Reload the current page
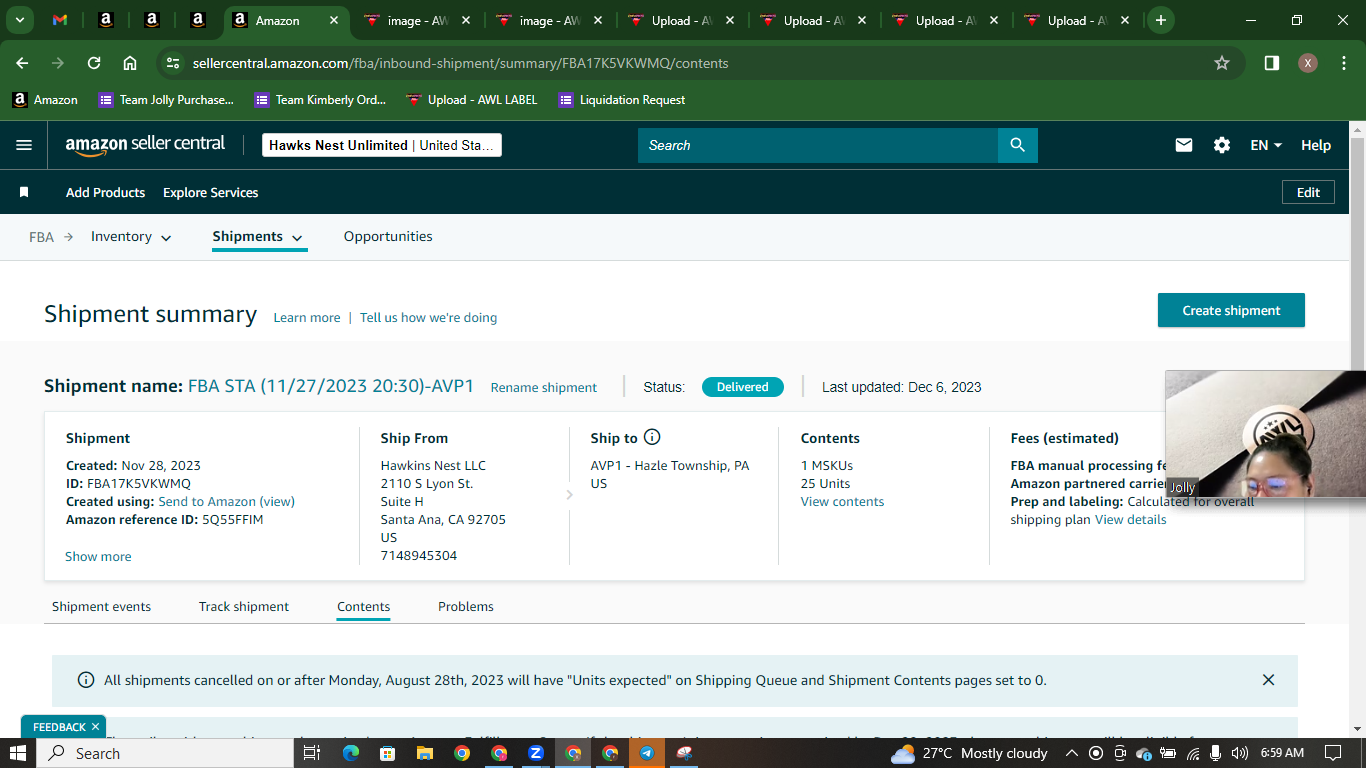The height and width of the screenshot is (768, 1366). pos(94,63)
